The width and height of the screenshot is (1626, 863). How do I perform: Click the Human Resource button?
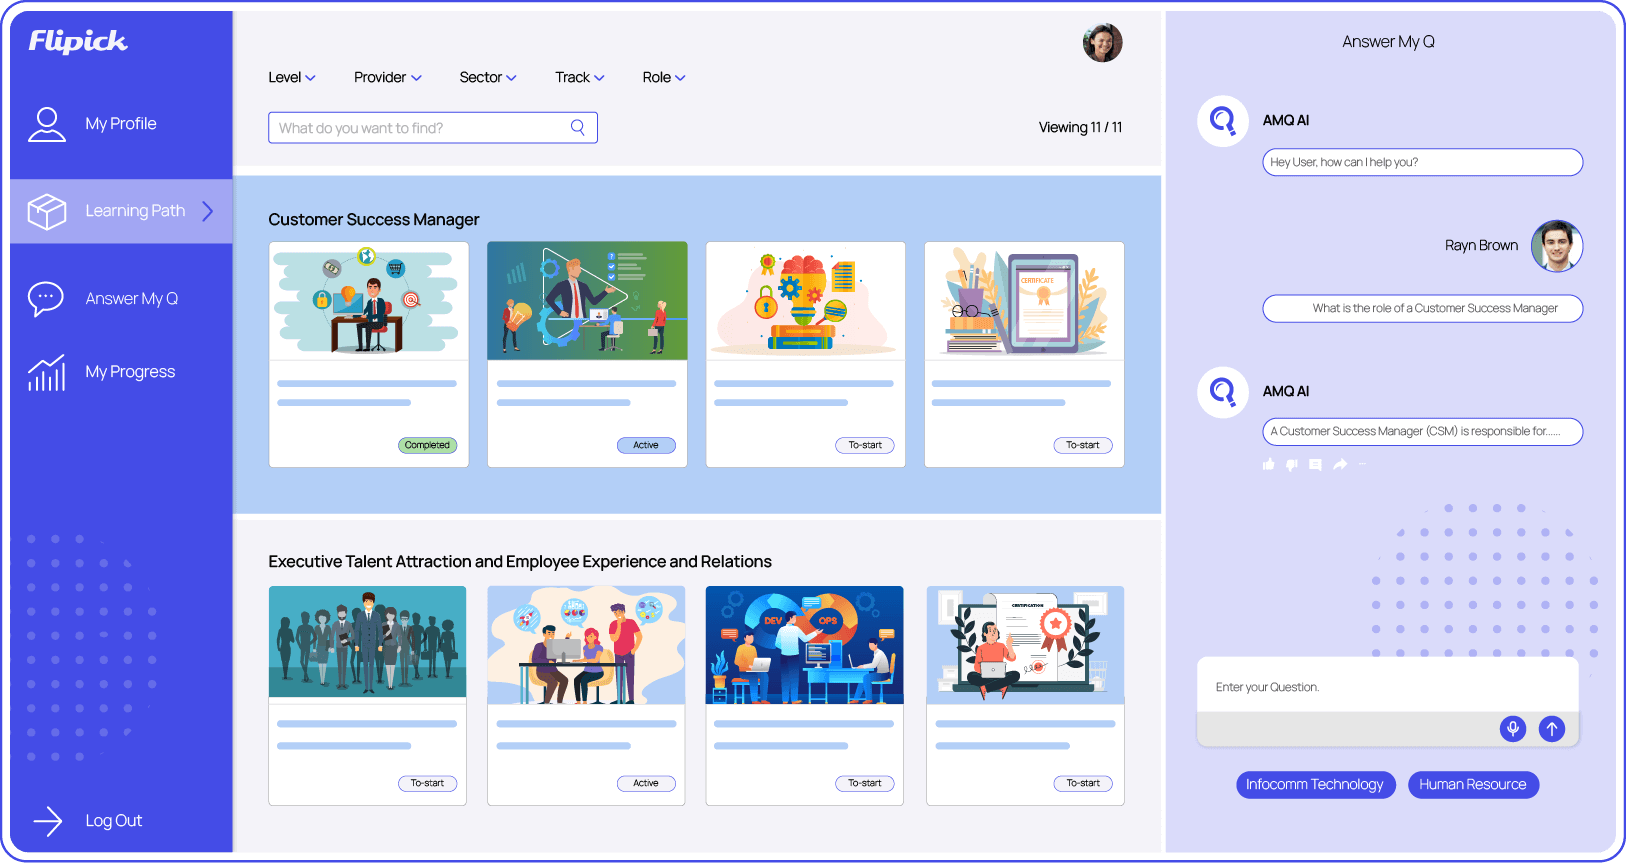tap(1472, 785)
